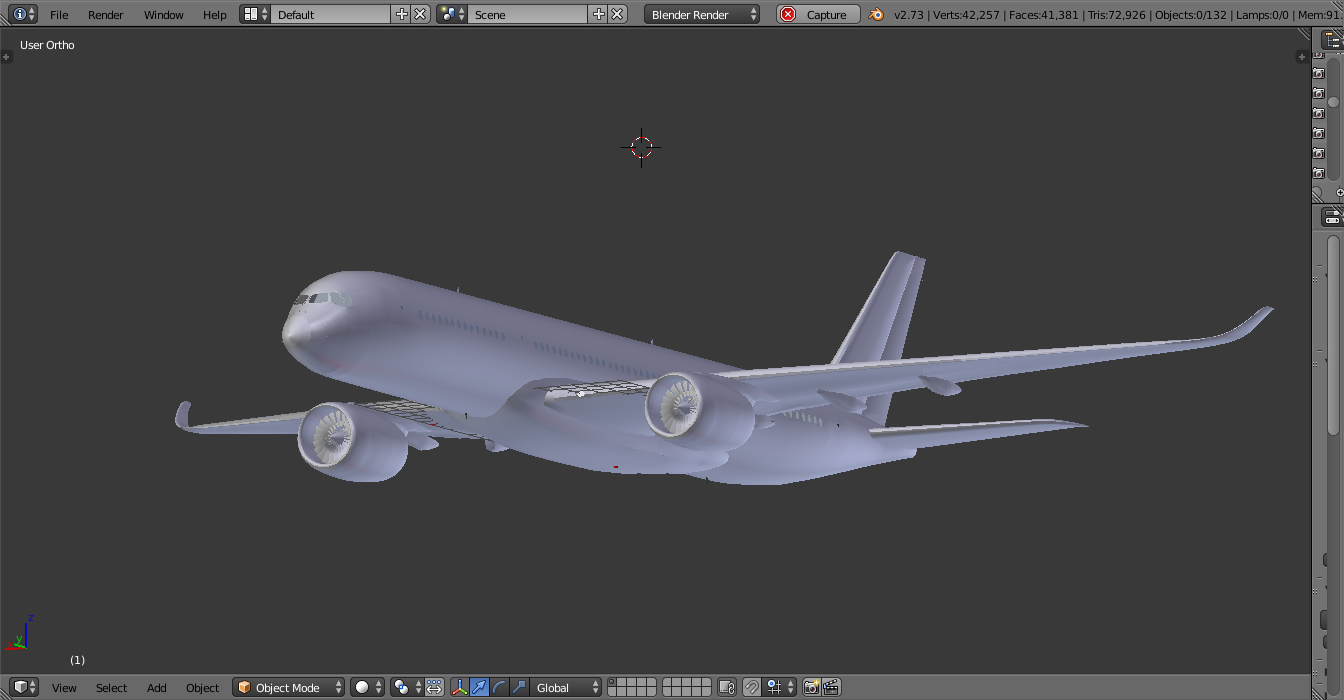1344x700 pixels.
Task: Open the View menu in 3D viewport
Action: click(64, 688)
